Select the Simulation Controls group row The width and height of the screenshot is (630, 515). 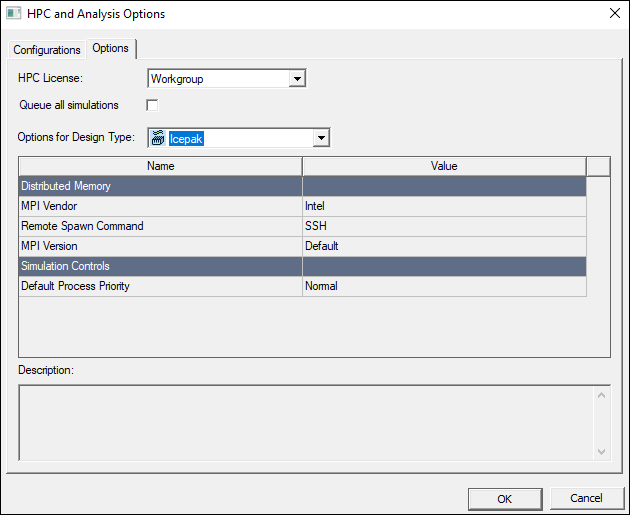[303, 266]
